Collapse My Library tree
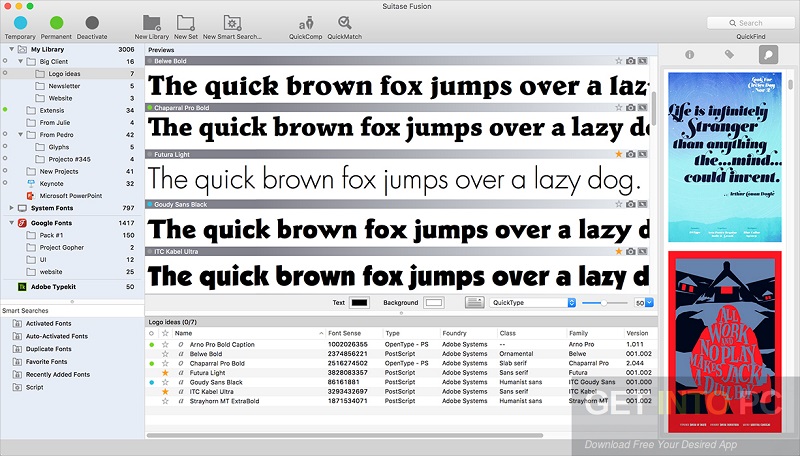Screen dimensions: 800x456 pyautogui.click(x=11, y=49)
